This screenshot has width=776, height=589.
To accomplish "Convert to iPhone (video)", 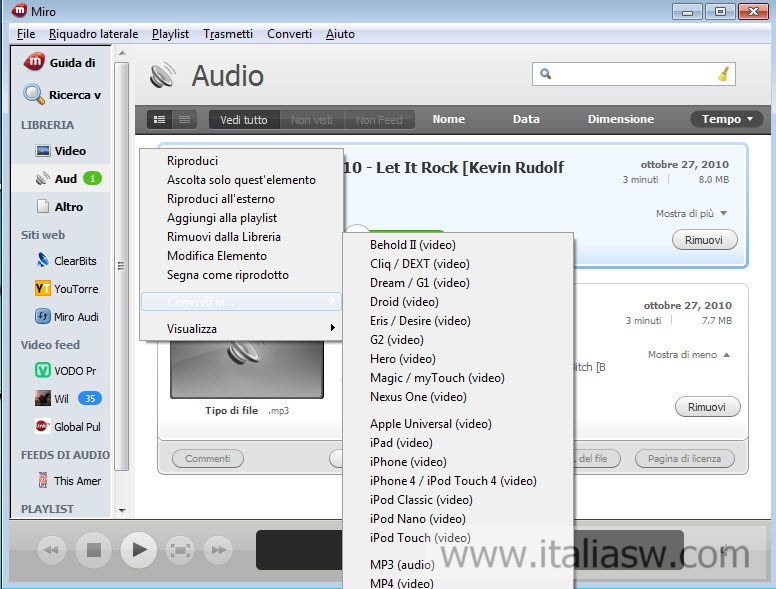I will (x=458, y=462).
